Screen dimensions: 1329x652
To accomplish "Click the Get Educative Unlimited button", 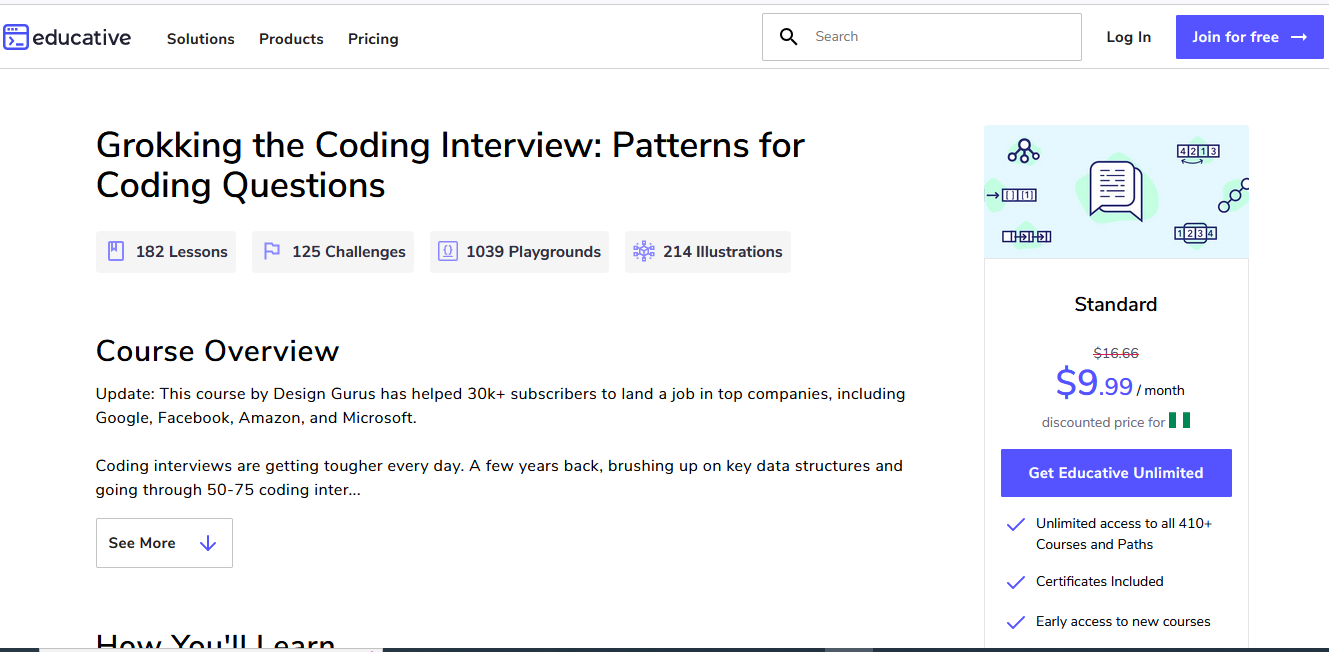I will click(x=1116, y=473).
